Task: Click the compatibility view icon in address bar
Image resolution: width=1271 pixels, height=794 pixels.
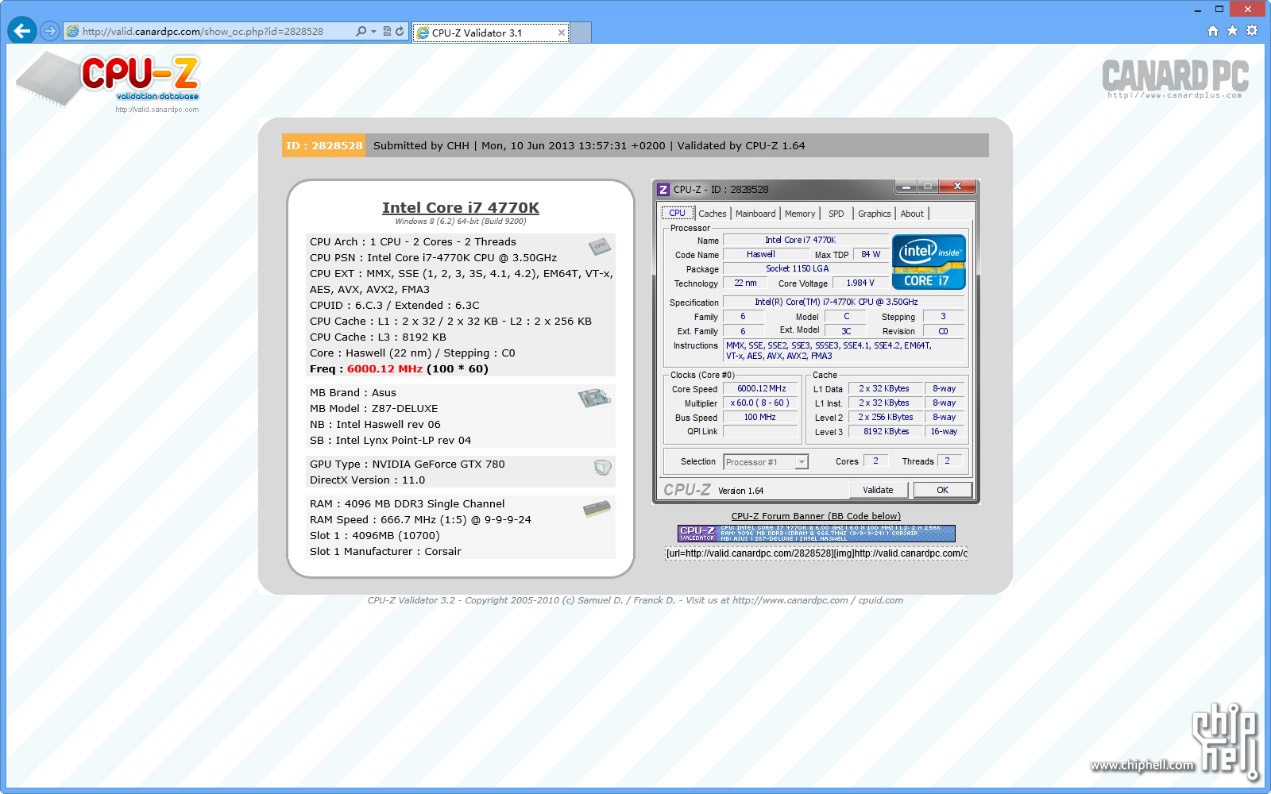Action: [386, 32]
